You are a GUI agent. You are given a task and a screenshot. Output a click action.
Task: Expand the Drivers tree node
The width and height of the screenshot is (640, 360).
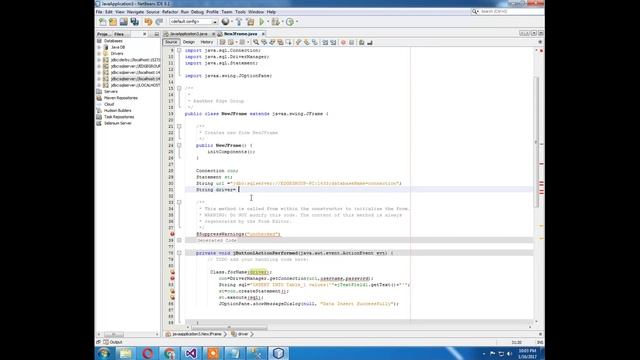99,53
